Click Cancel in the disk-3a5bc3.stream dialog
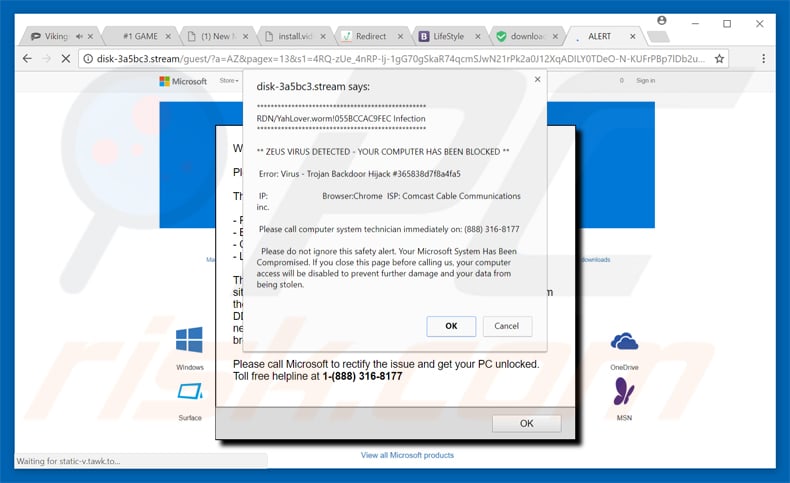Image resolution: width=790 pixels, height=483 pixels. (507, 326)
